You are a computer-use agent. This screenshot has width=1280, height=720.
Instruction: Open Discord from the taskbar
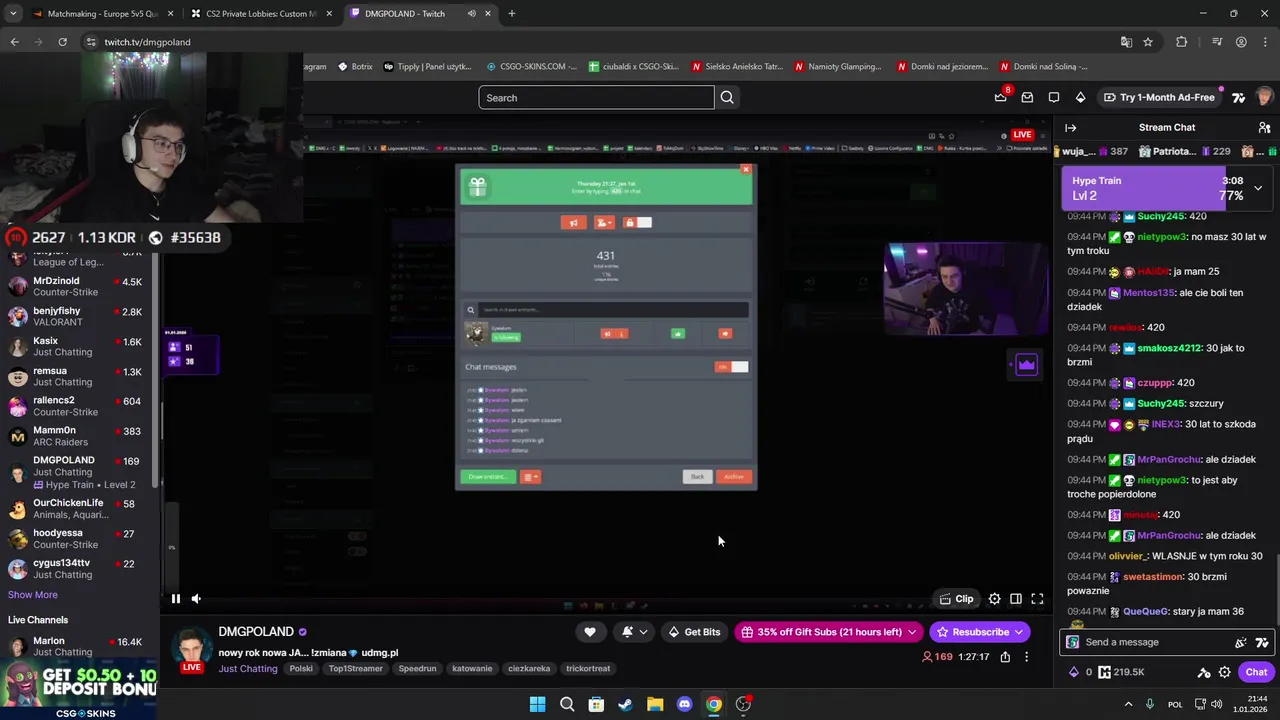point(684,704)
